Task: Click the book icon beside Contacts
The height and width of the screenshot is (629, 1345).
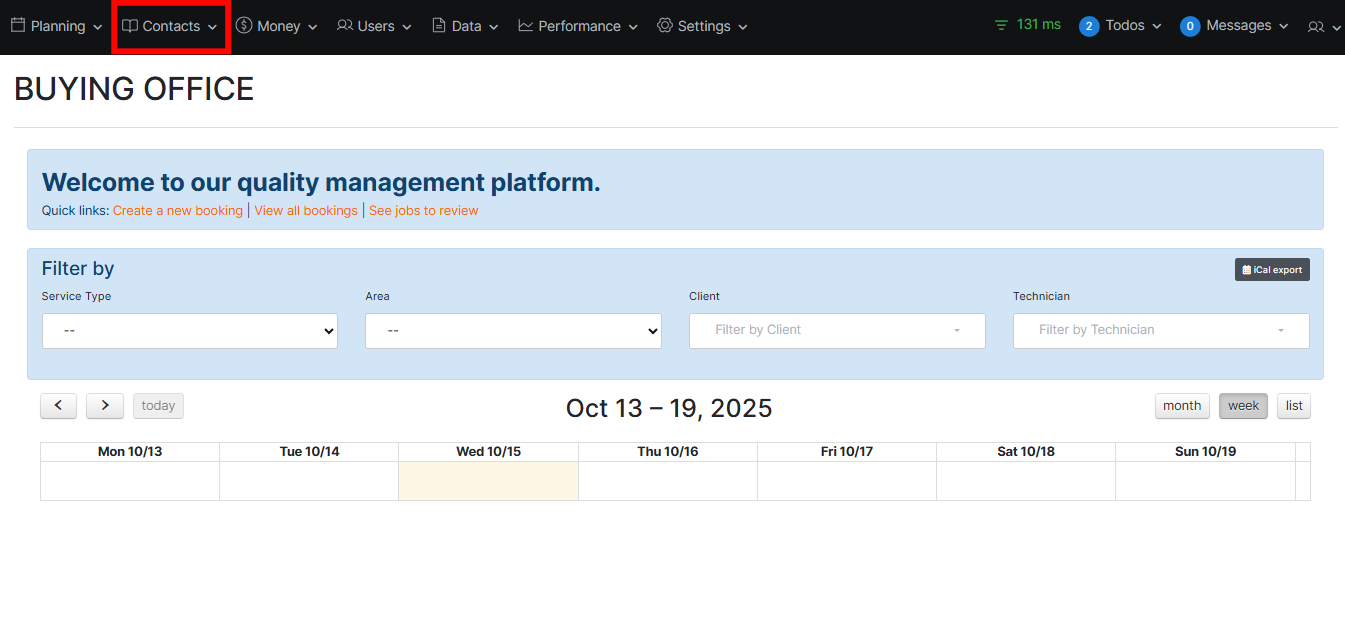Action: (x=130, y=26)
